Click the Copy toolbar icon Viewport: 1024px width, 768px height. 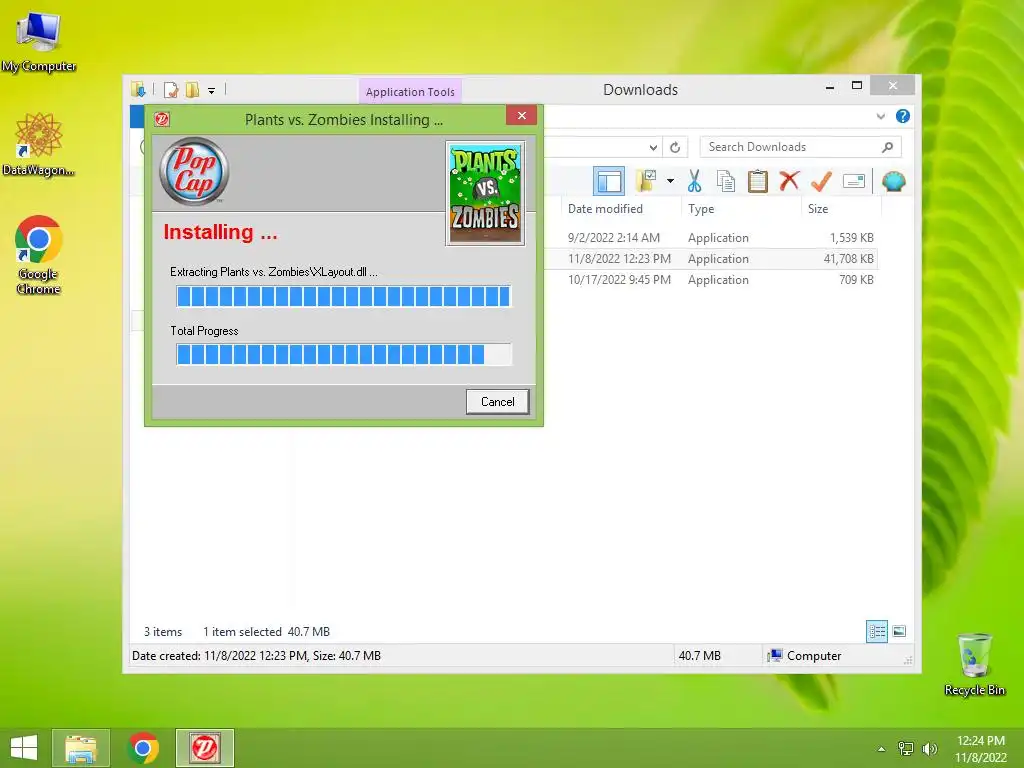pyautogui.click(x=726, y=181)
